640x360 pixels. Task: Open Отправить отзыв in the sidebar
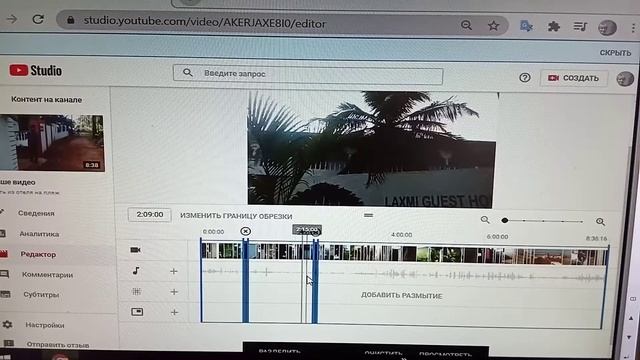click(58, 344)
